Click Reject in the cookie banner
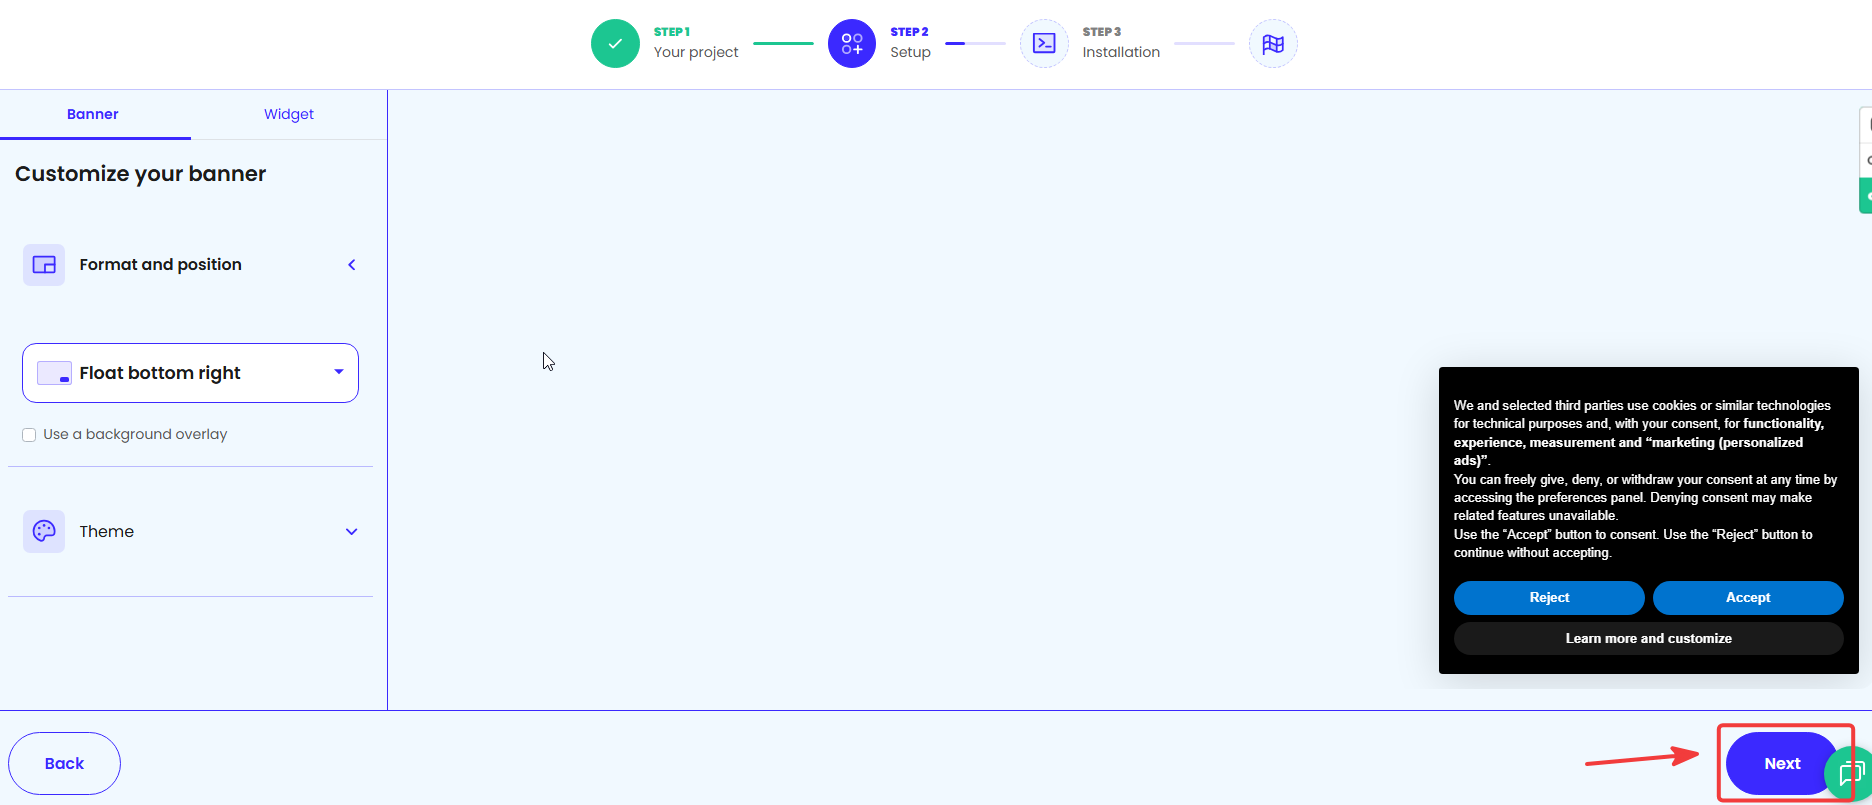This screenshot has height=805, width=1872. coord(1549,598)
